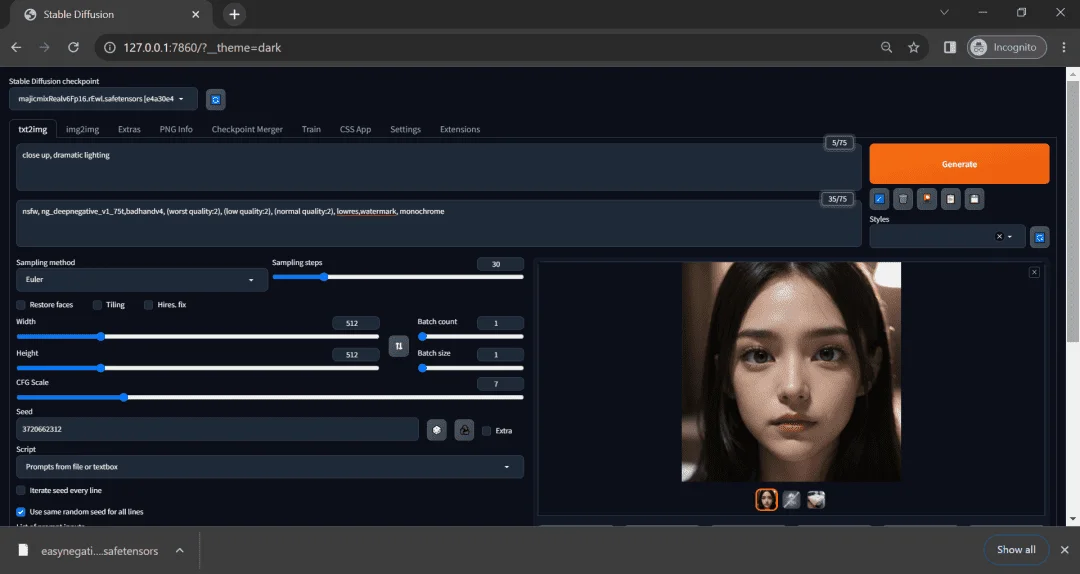This screenshot has height=574, width=1080.
Task: Open the Settings tab
Action: tap(406, 130)
